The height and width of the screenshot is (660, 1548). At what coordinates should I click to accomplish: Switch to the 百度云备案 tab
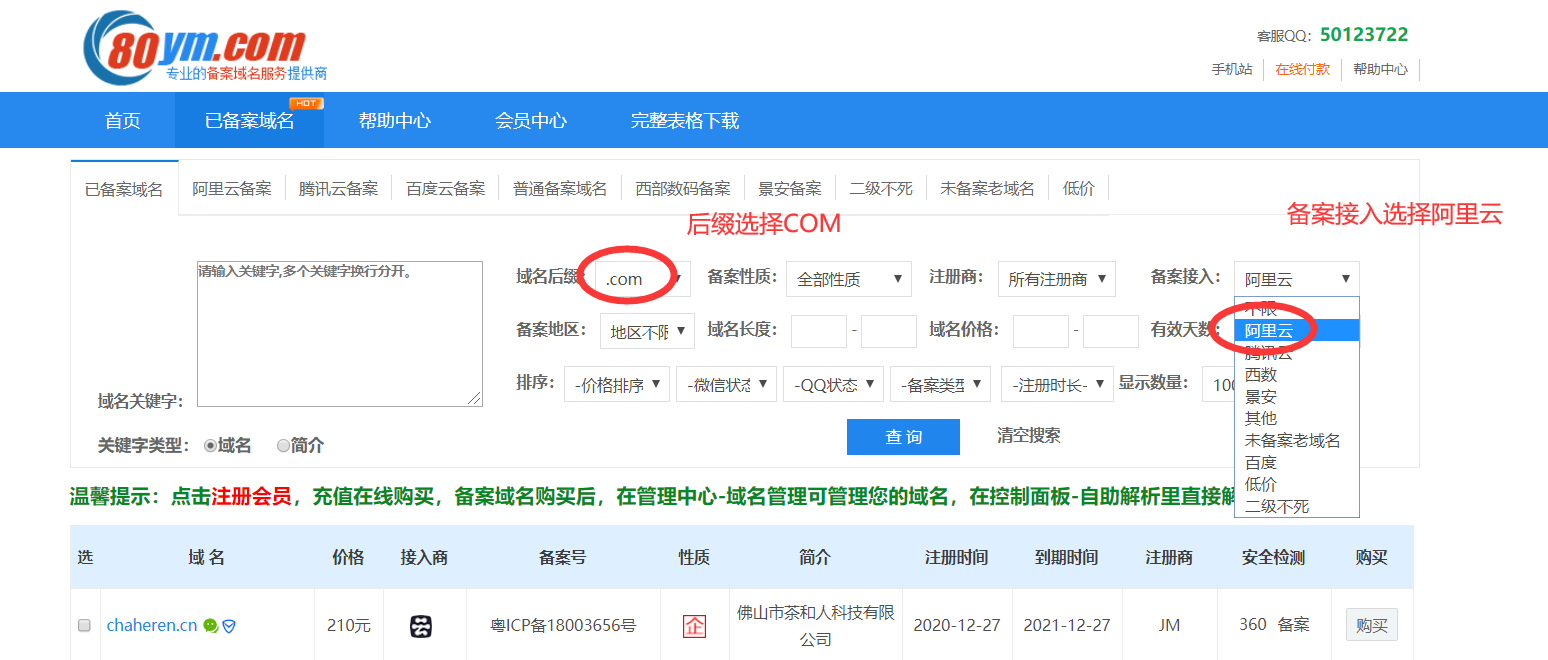click(x=445, y=188)
